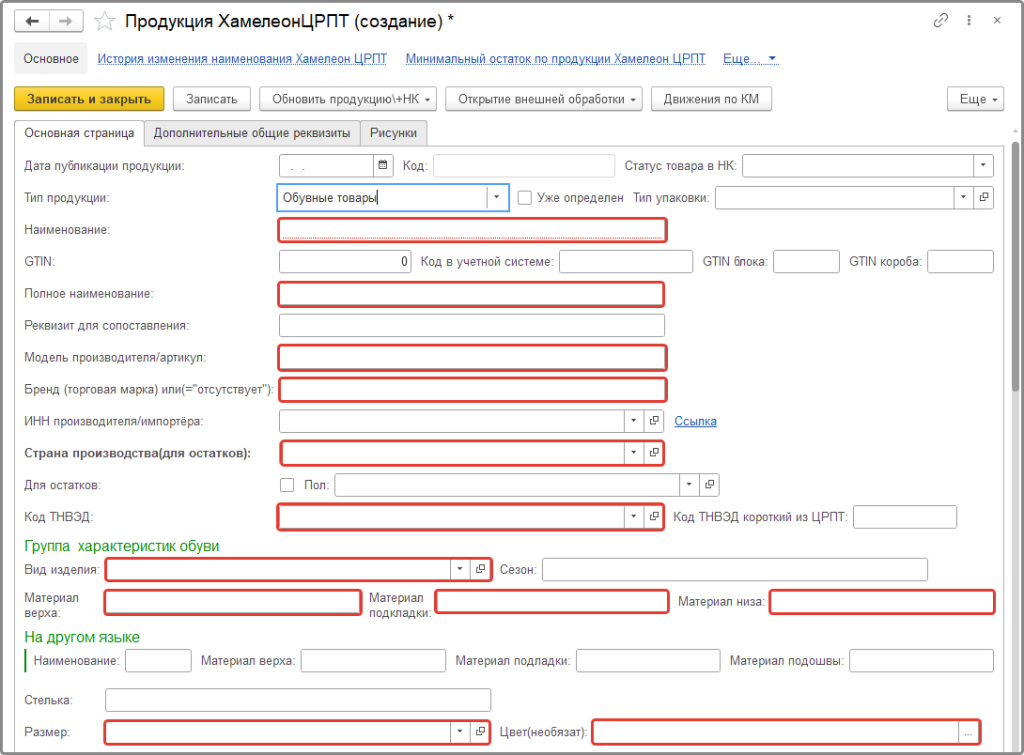Open Страна производства record icon
The width and height of the screenshot is (1024, 755).
[x=654, y=453]
